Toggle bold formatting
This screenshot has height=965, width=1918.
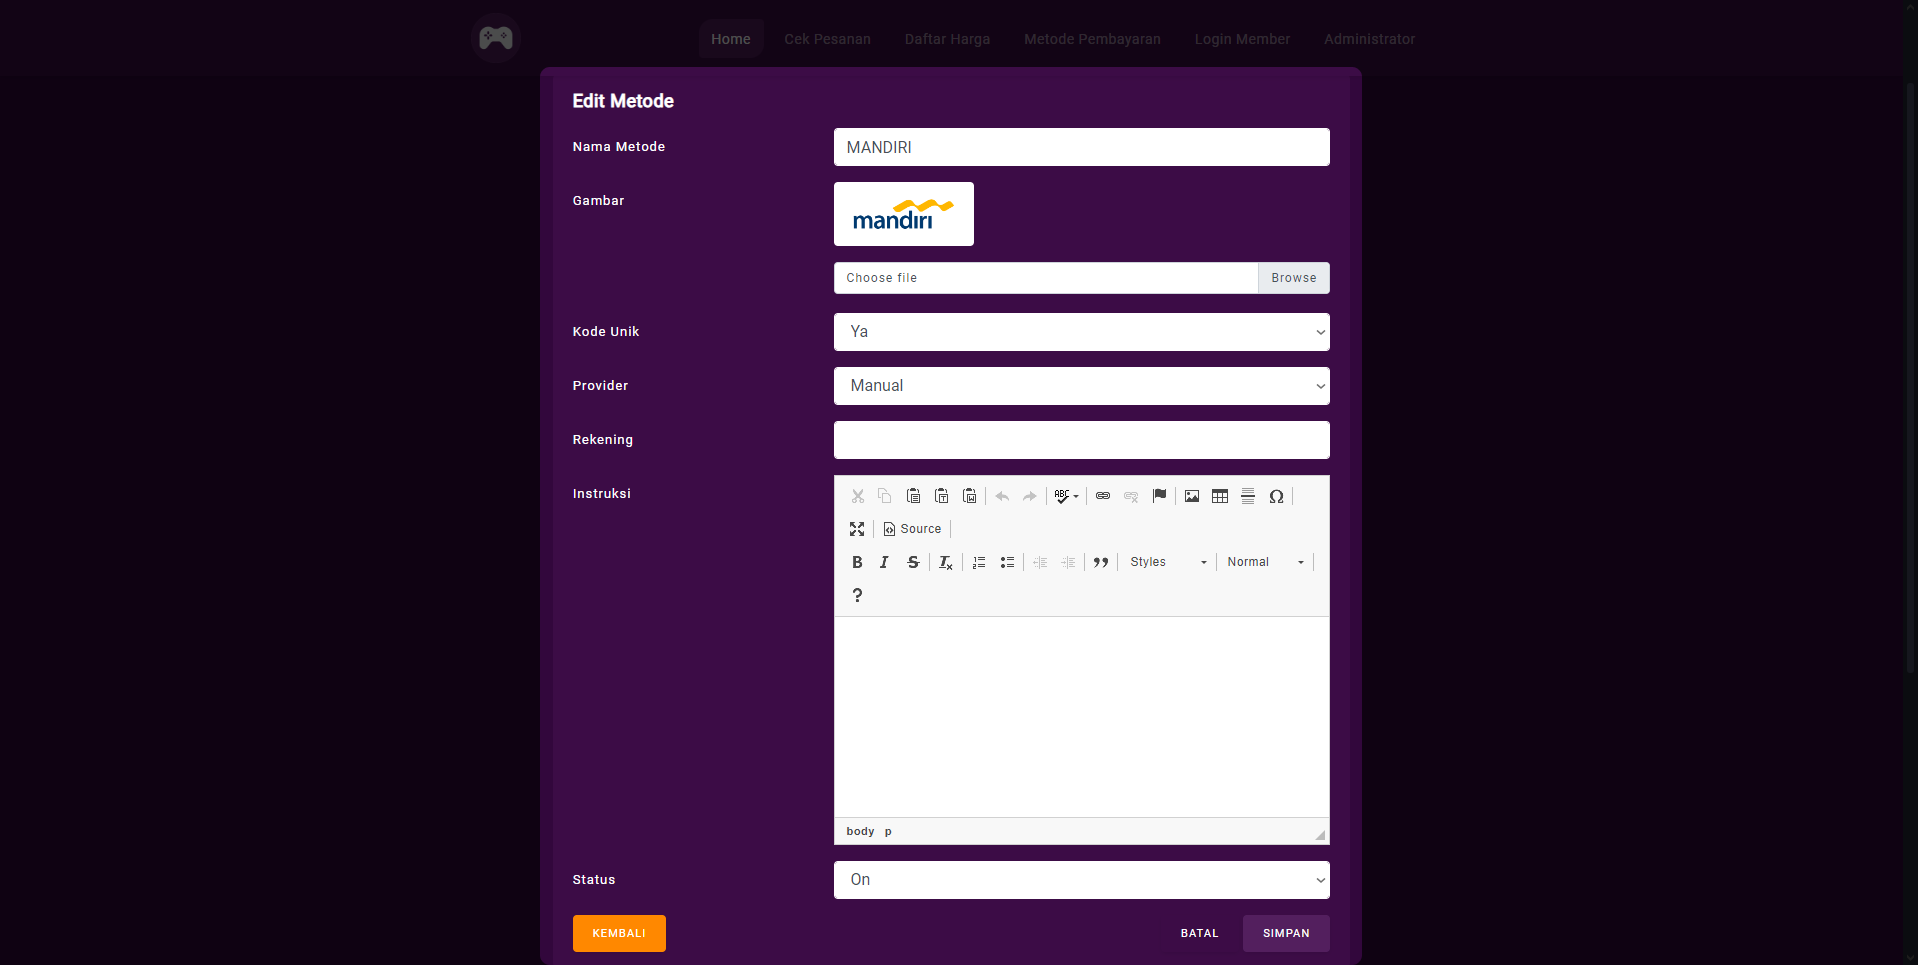click(857, 562)
